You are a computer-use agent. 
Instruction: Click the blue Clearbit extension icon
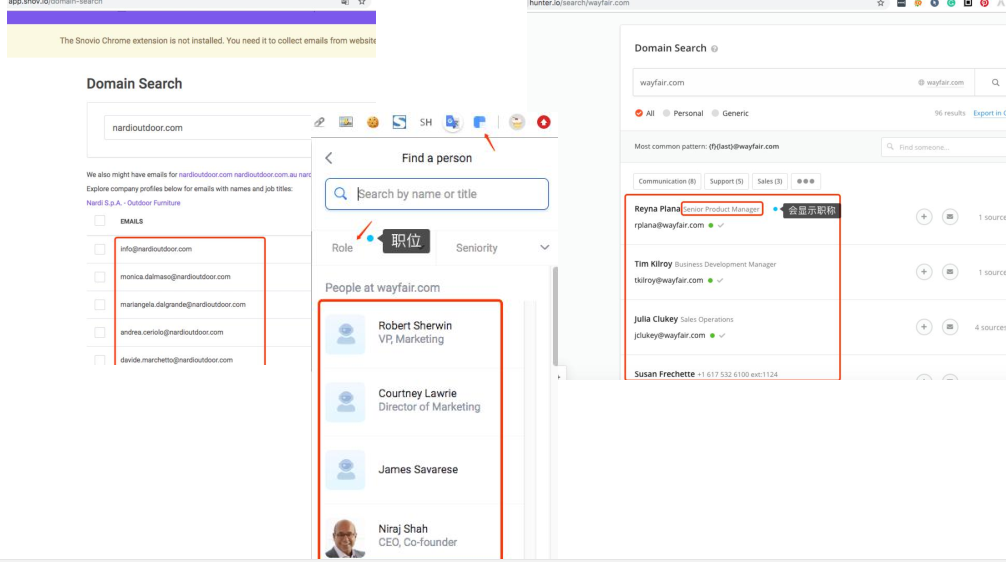[x=480, y=122]
